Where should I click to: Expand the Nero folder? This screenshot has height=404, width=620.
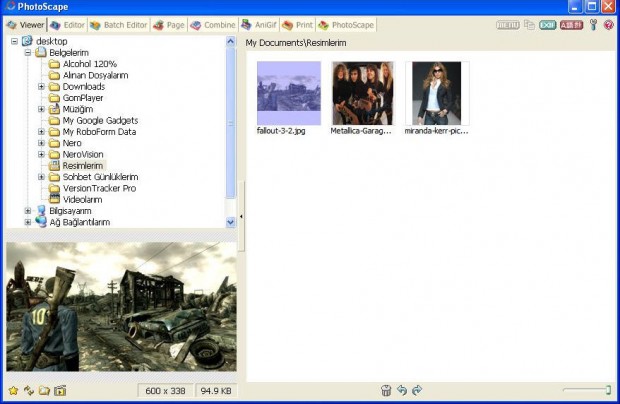coord(41,143)
